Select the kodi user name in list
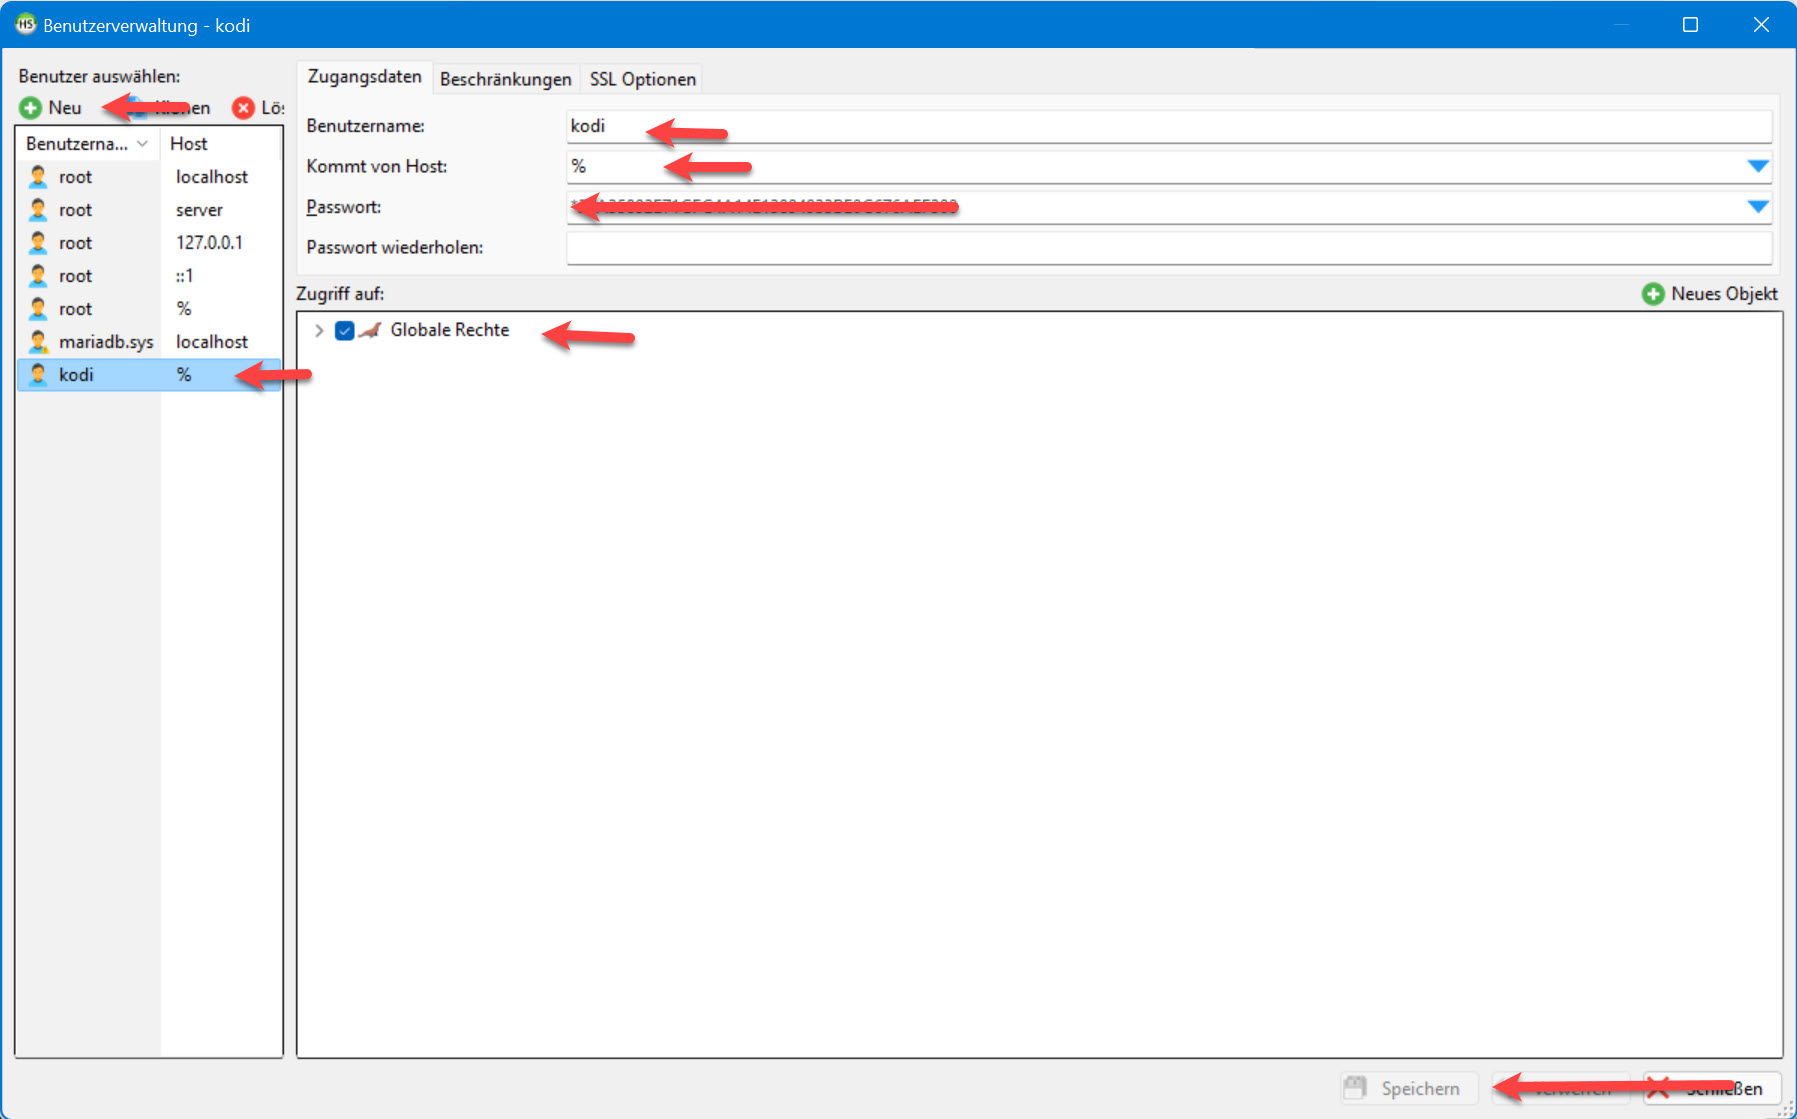1797x1119 pixels. pyautogui.click(x=76, y=375)
